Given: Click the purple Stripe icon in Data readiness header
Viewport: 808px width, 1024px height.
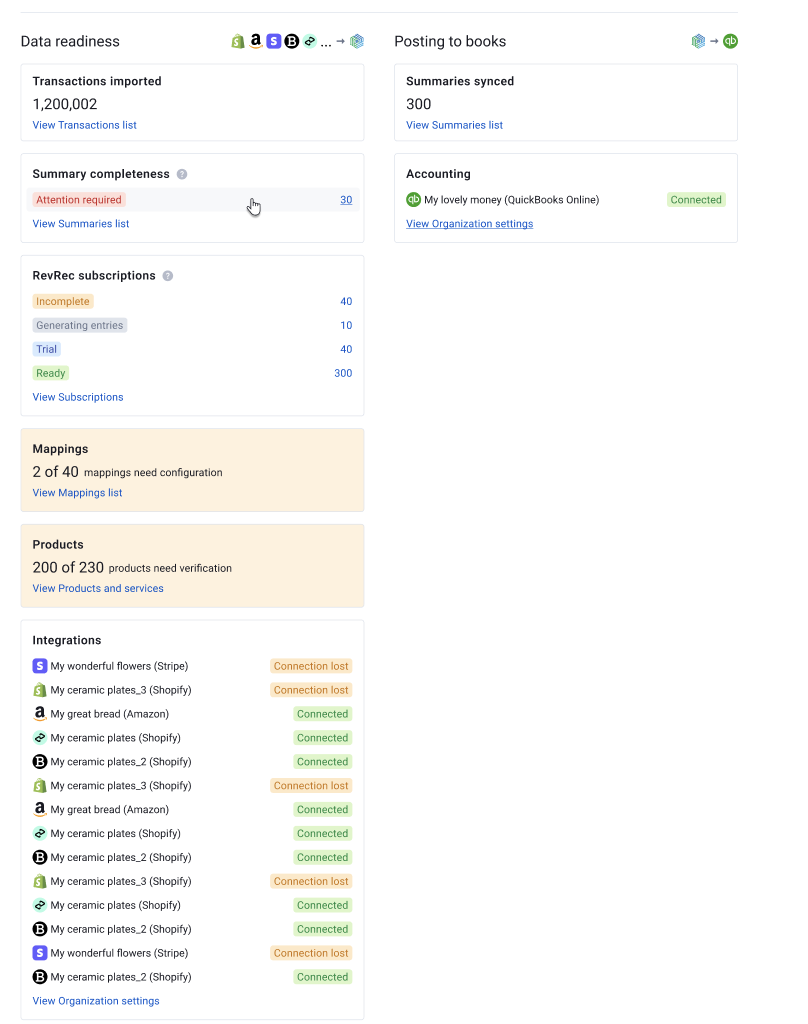Looking at the screenshot, I should [274, 41].
